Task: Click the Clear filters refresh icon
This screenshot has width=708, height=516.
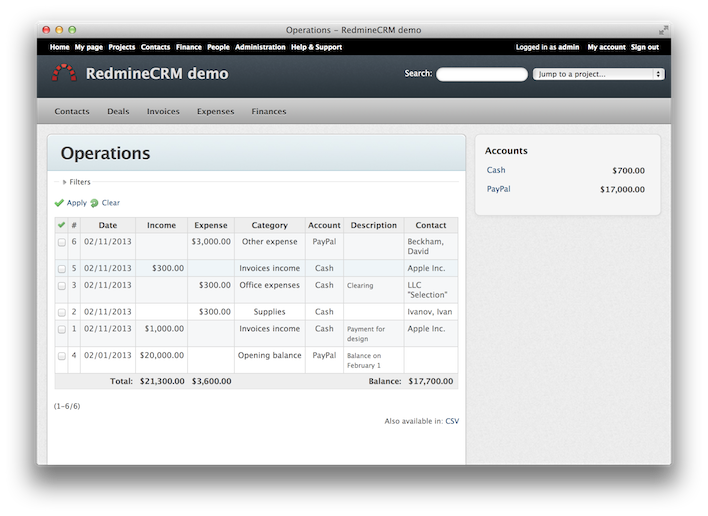Action: tap(94, 203)
